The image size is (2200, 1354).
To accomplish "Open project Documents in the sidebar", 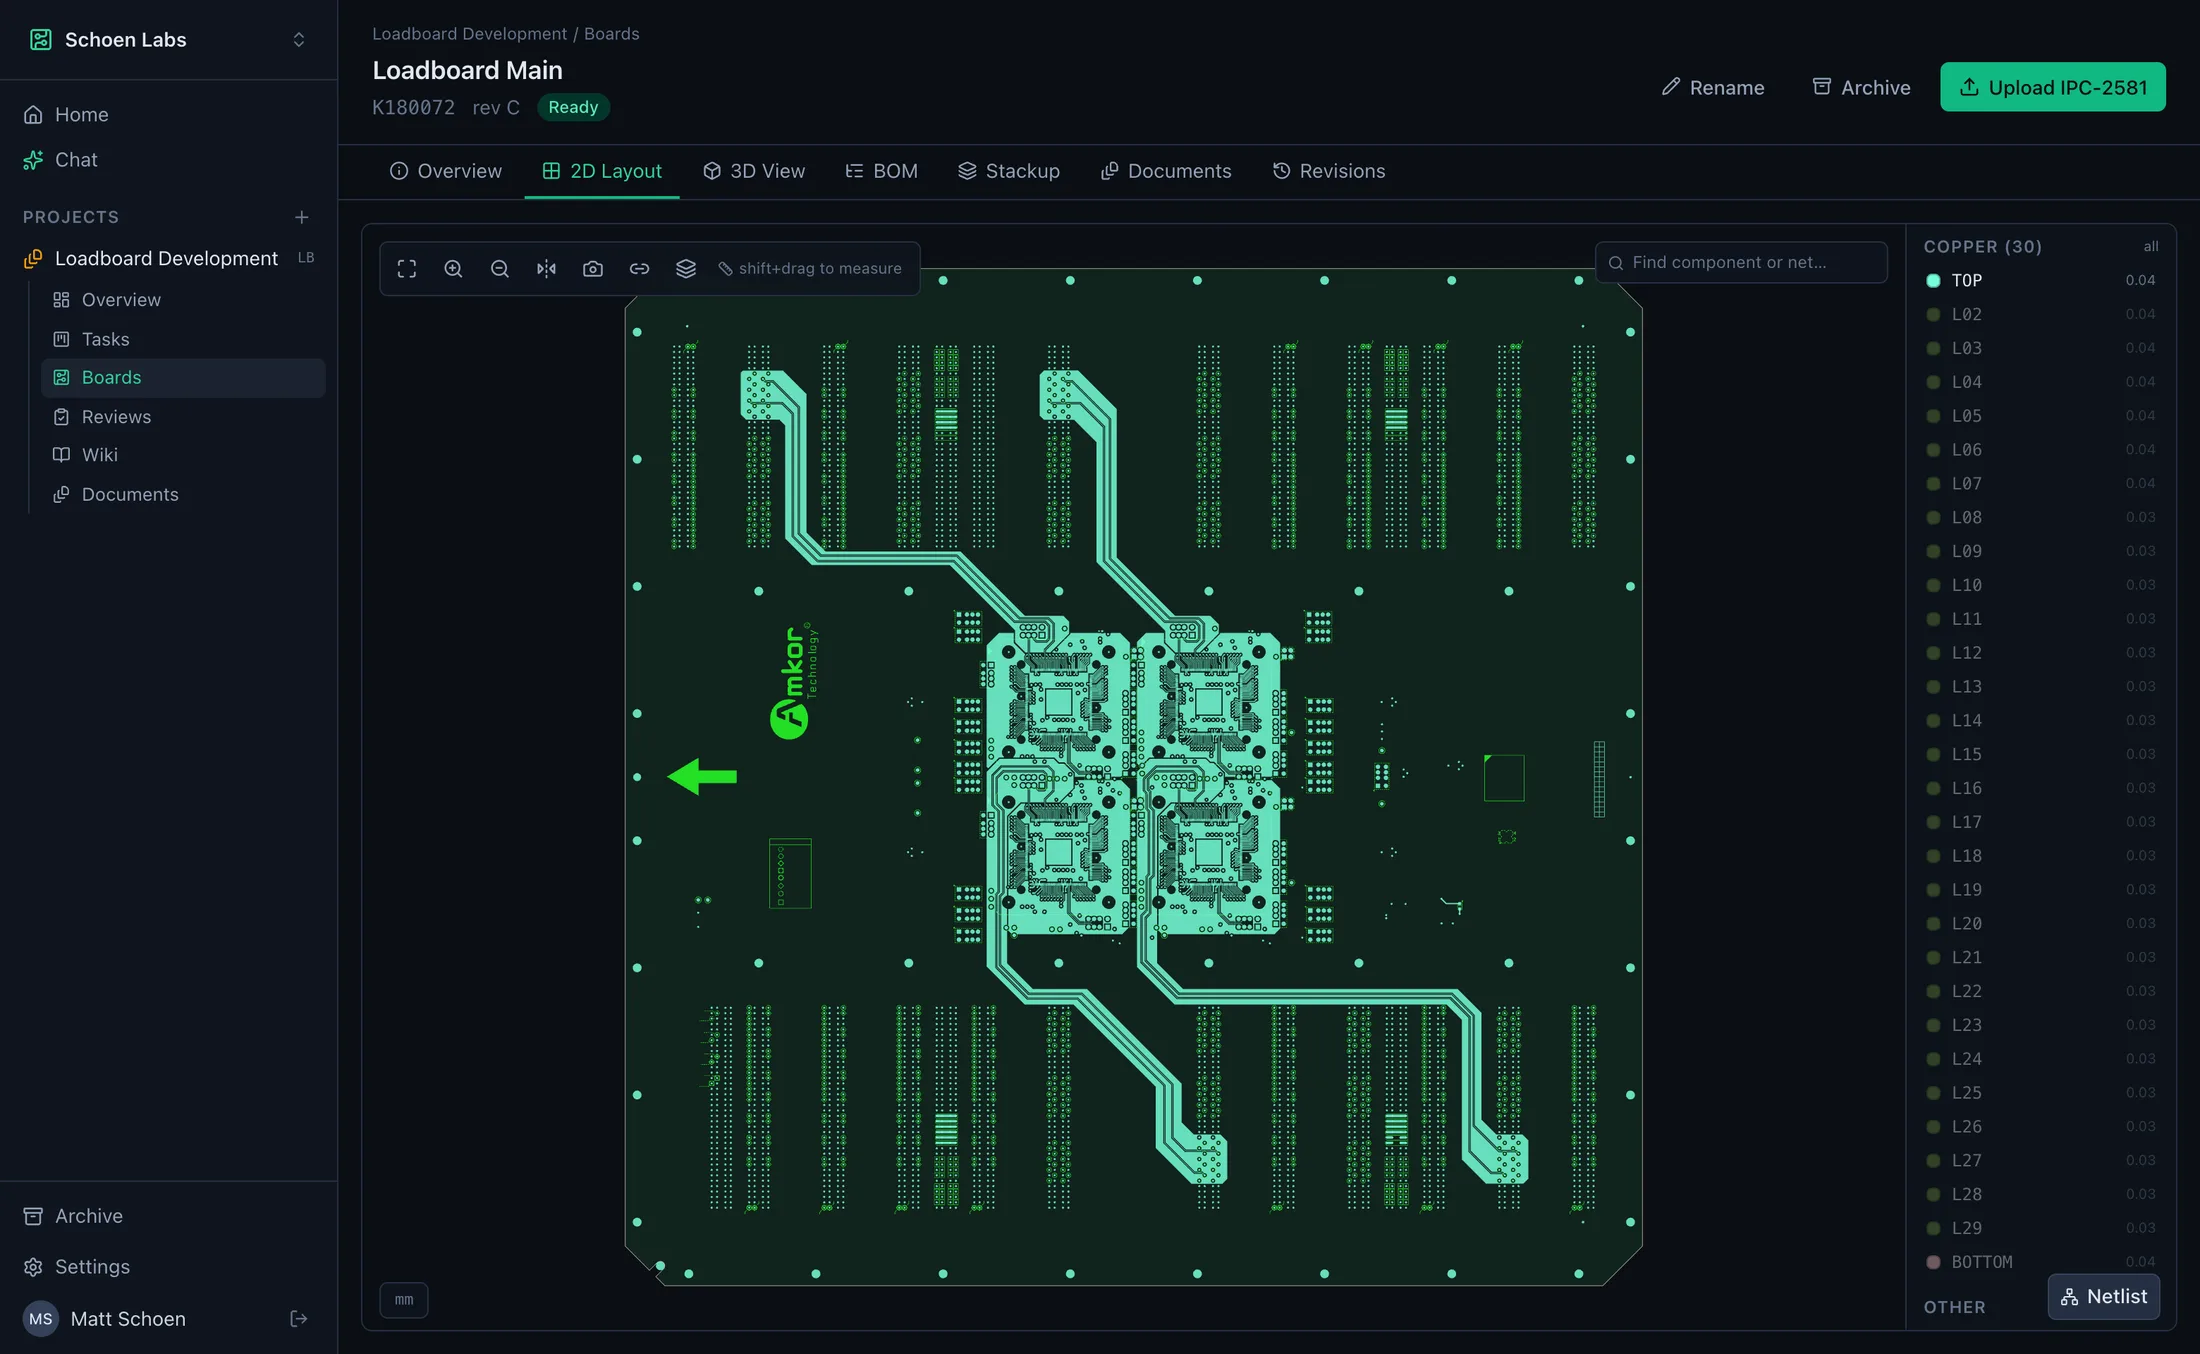I will click(x=183, y=494).
